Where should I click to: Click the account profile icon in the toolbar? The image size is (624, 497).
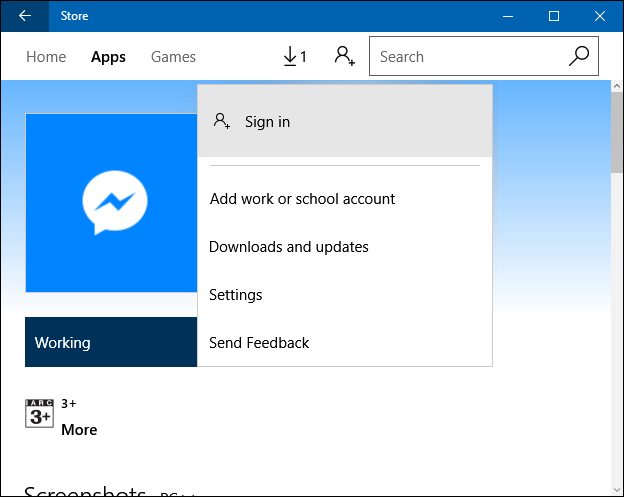[x=344, y=56]
